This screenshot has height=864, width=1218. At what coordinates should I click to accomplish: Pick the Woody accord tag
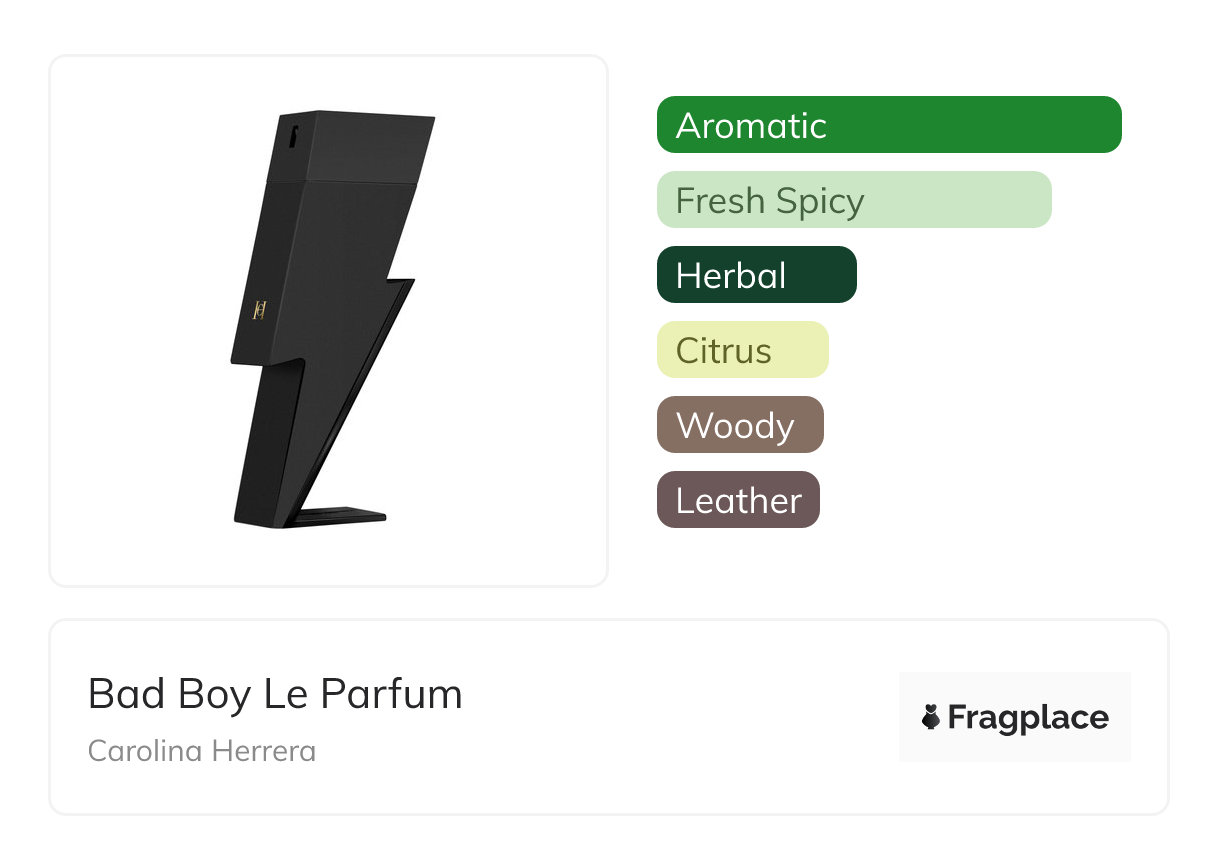click(740, 425)
